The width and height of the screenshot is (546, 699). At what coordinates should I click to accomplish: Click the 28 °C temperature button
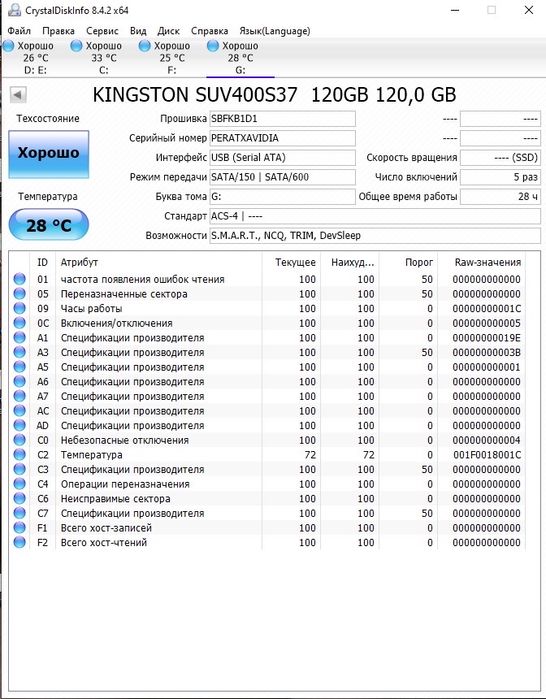49,225
